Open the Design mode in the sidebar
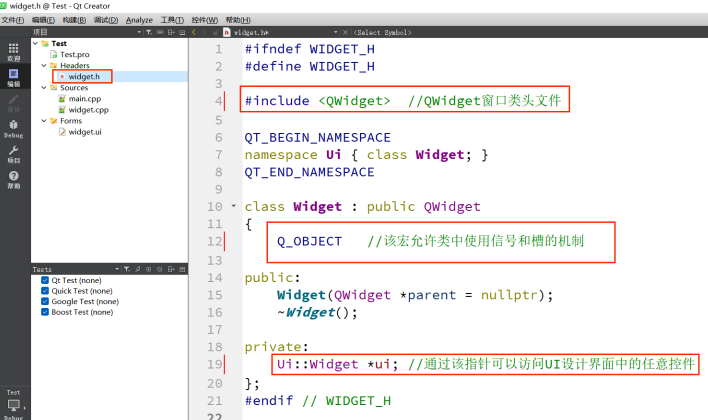Screen dimensions: 708x420 (x=14, y=103)
